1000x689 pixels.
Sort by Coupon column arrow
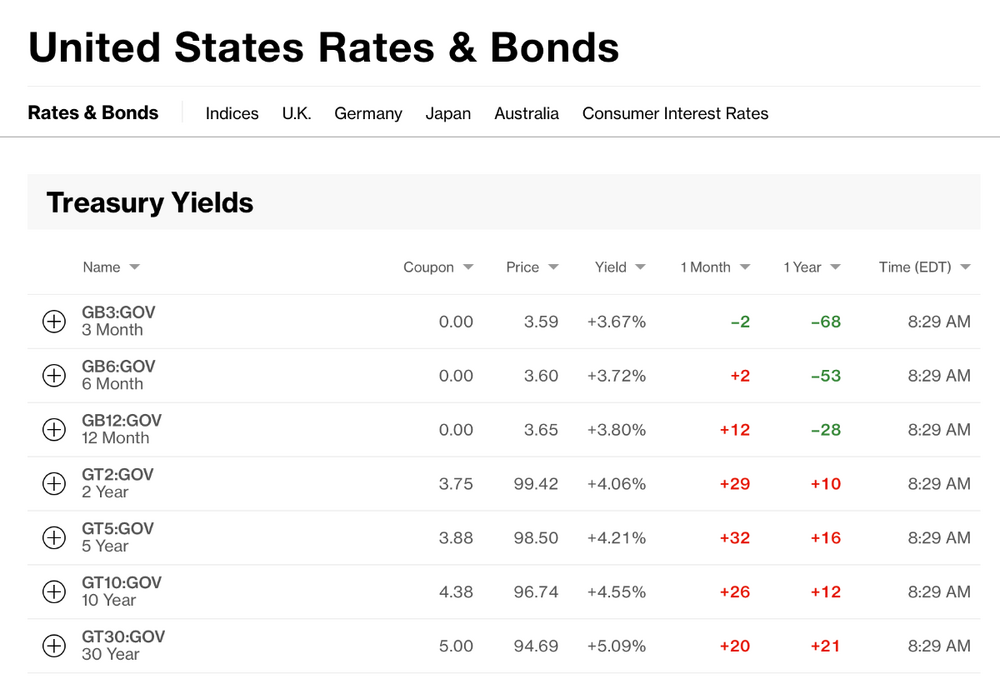pyautogui.click(x=468, y=267)
